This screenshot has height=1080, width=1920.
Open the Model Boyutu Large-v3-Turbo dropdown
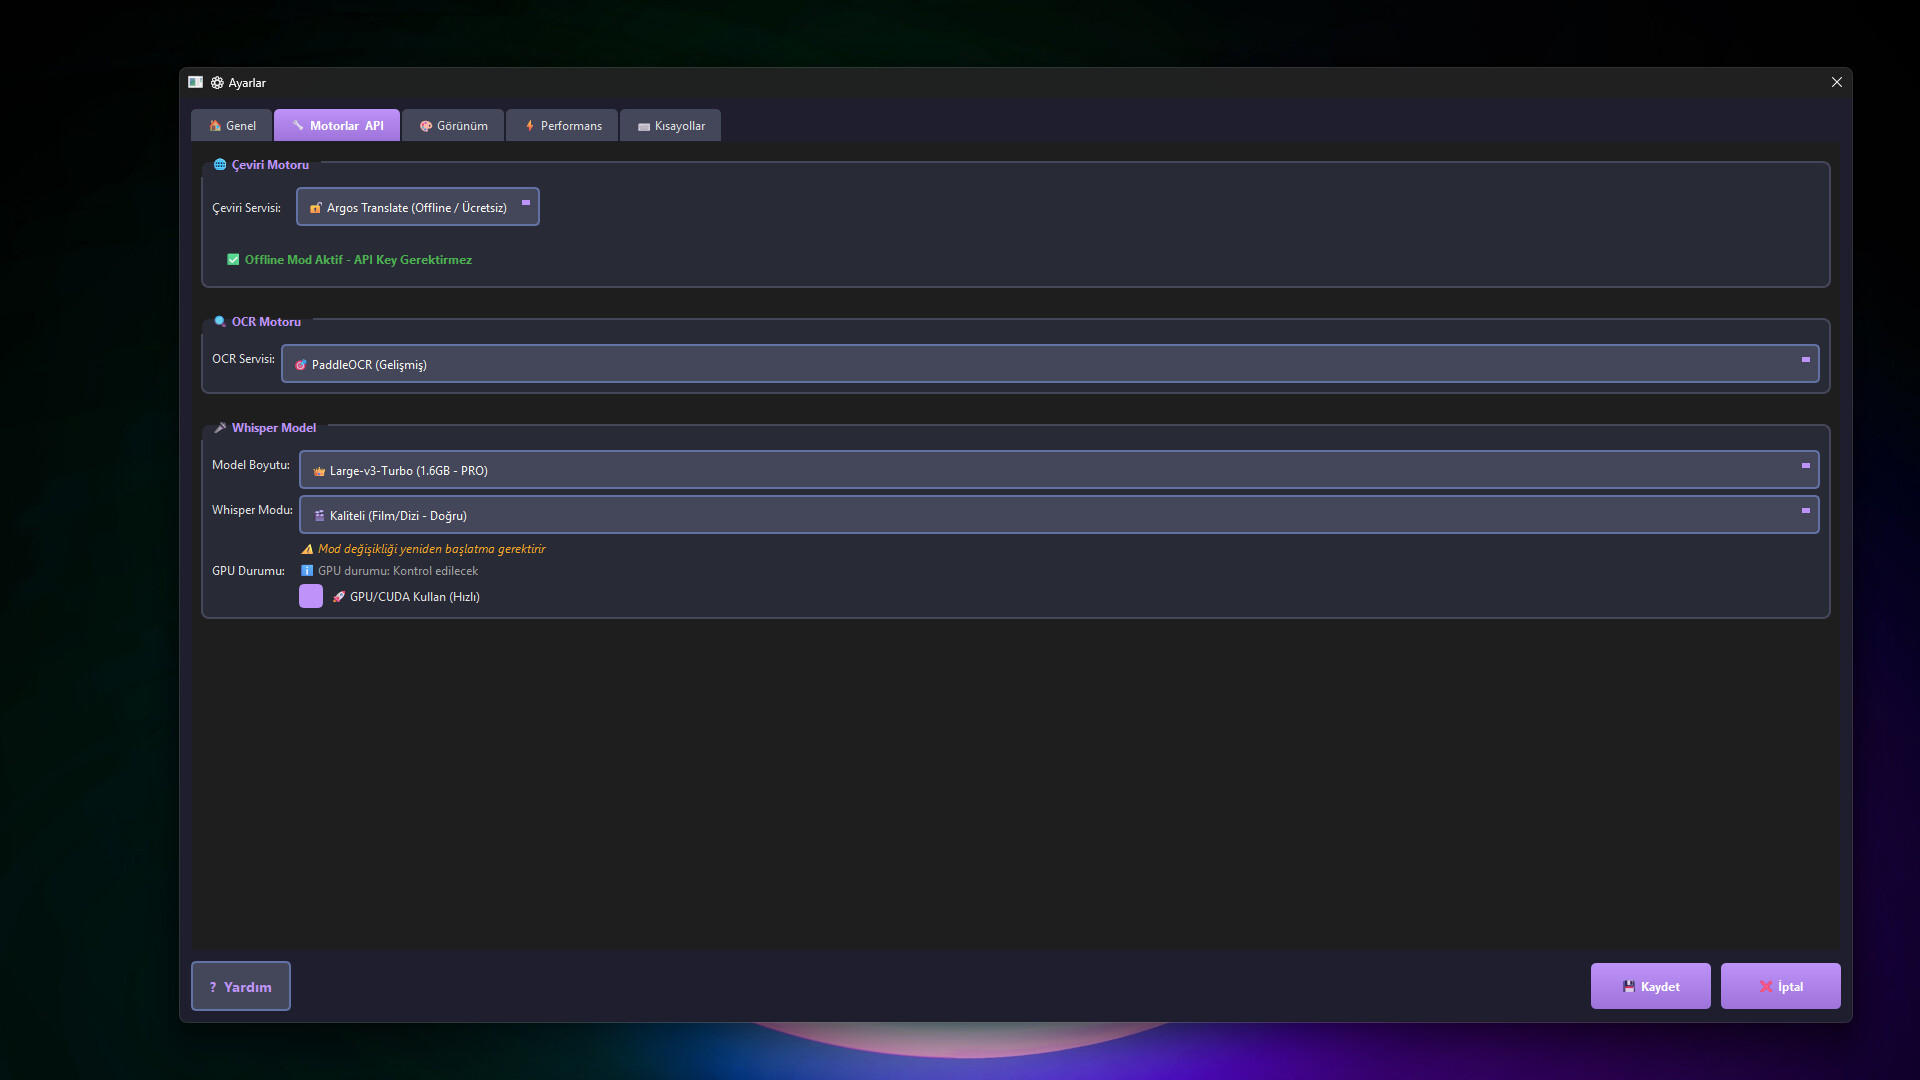(1058, 470)
